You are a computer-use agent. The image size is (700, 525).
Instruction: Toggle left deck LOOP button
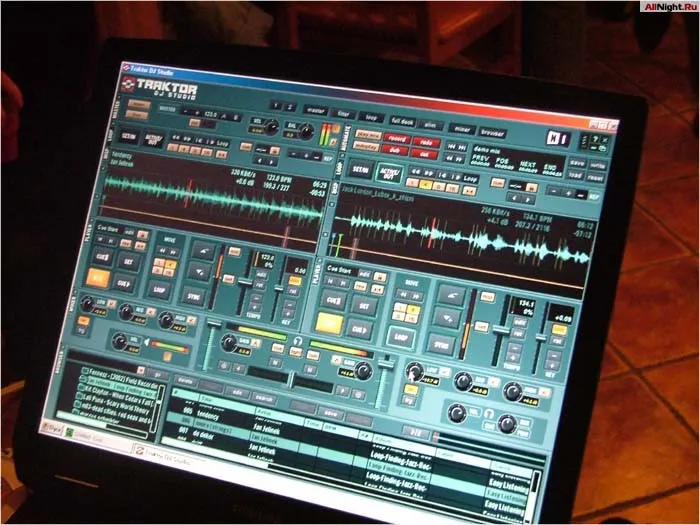click(159, 290)
